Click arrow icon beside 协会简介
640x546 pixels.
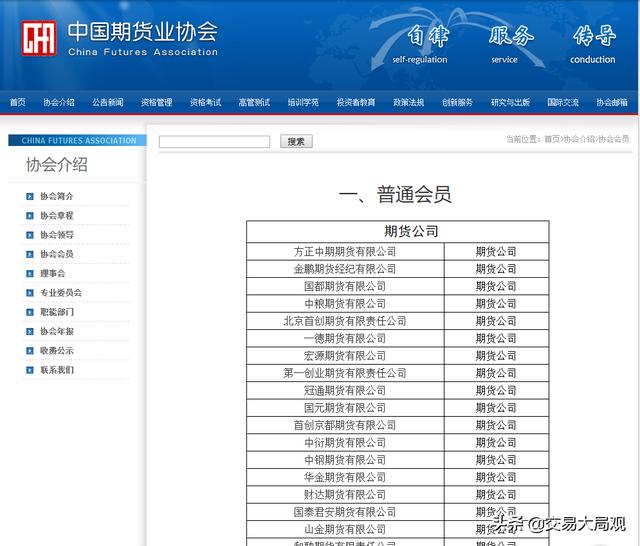tap(30, 196)
